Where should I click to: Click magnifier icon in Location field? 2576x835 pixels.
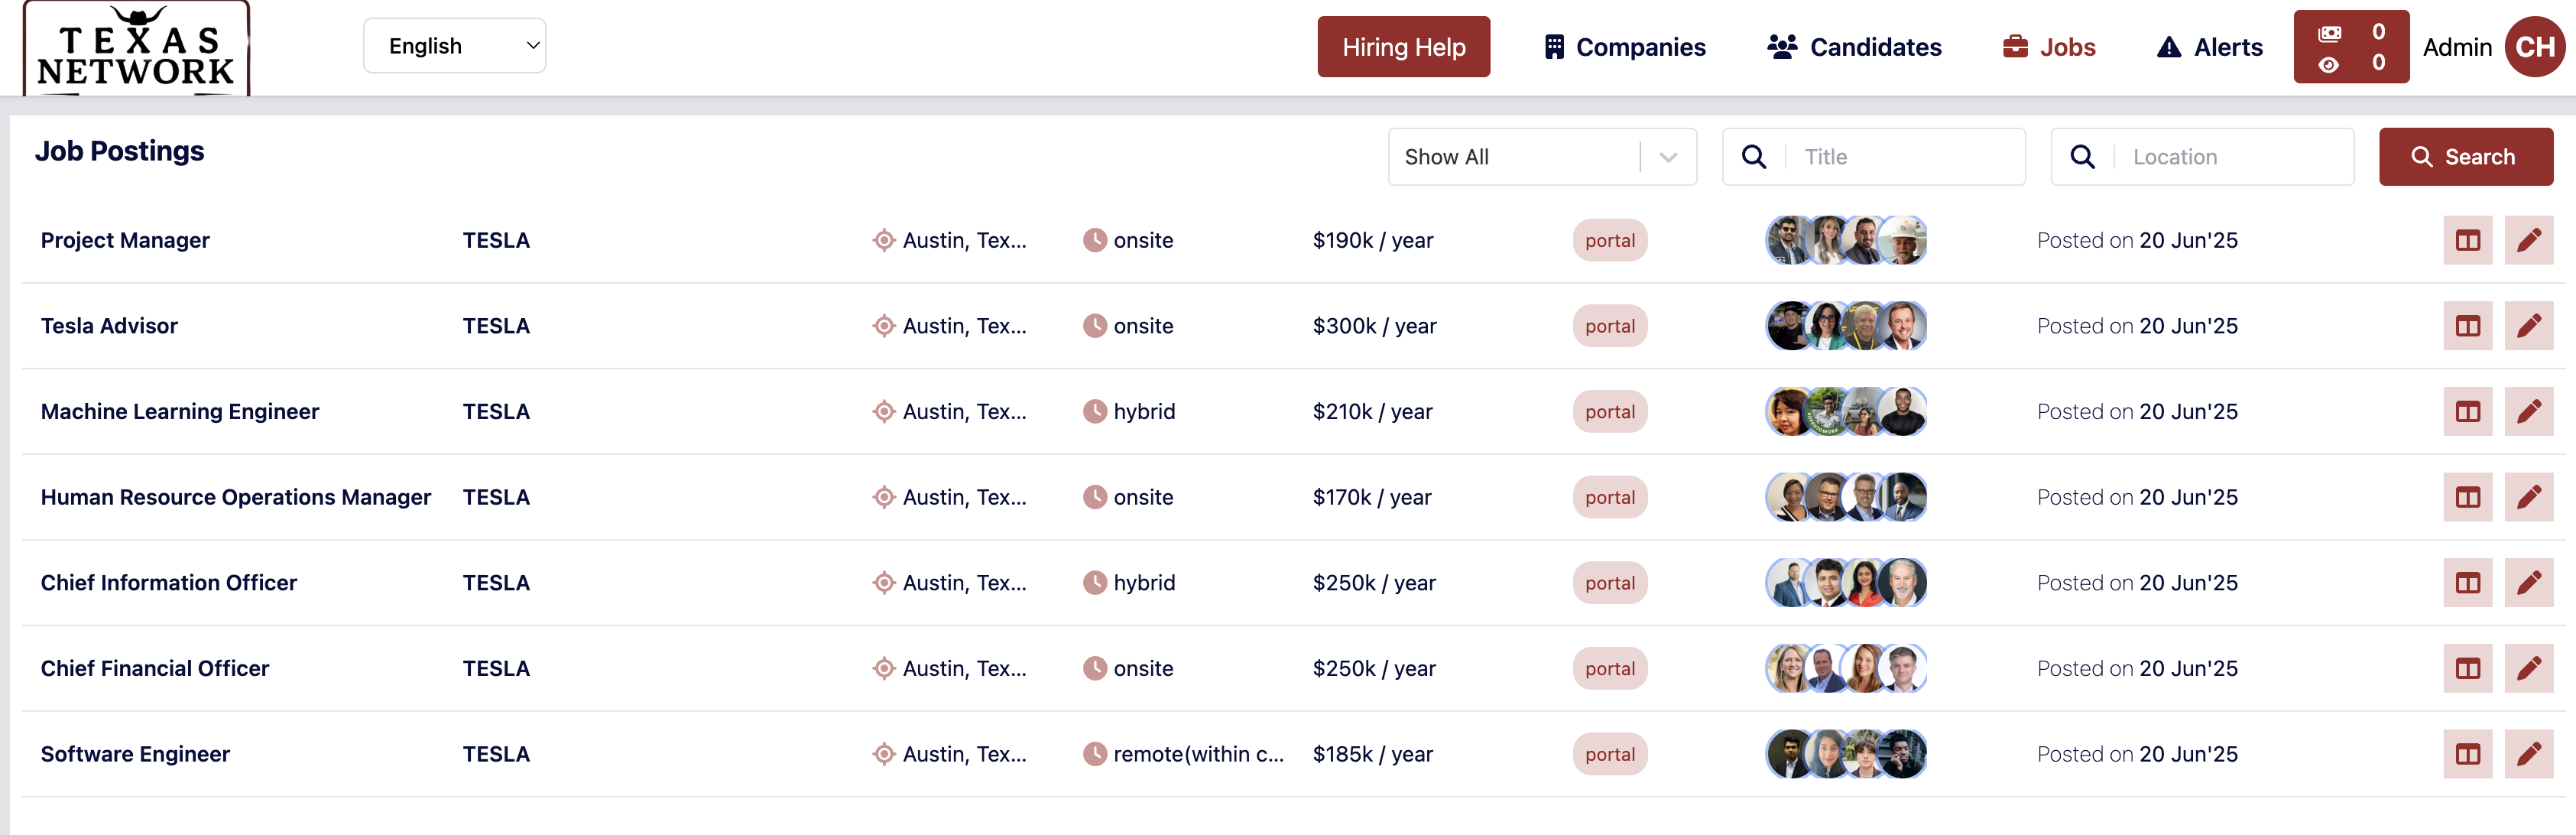[2082, 157]
